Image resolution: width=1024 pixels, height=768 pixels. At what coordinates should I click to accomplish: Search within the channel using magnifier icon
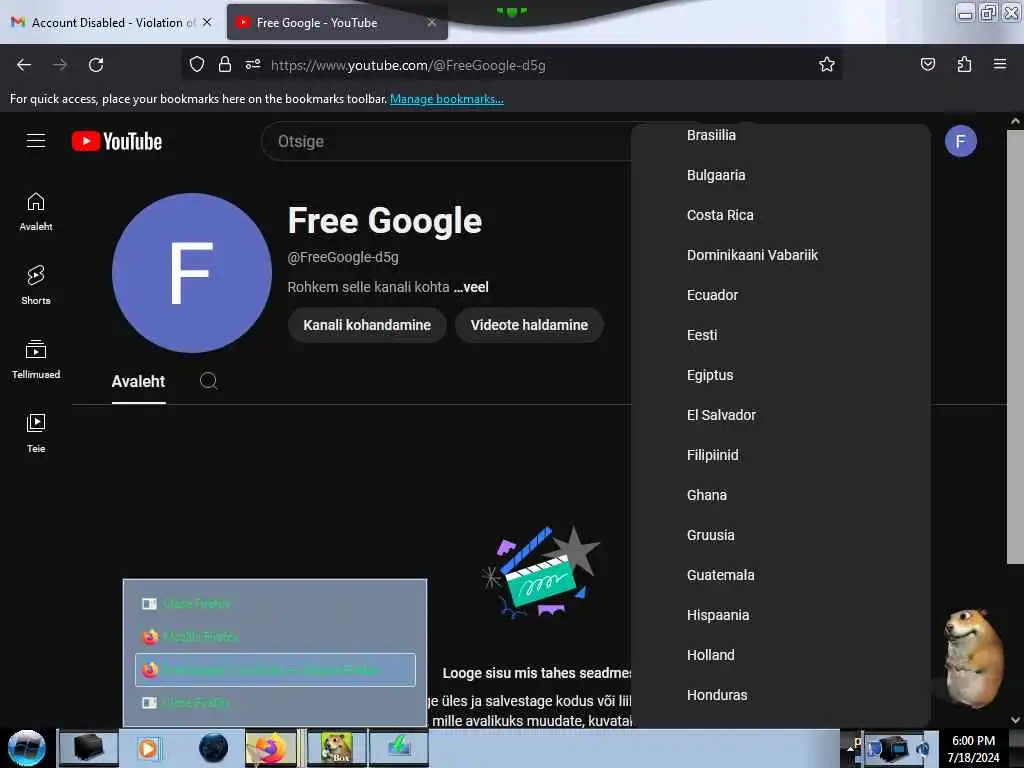pos(209,381)
